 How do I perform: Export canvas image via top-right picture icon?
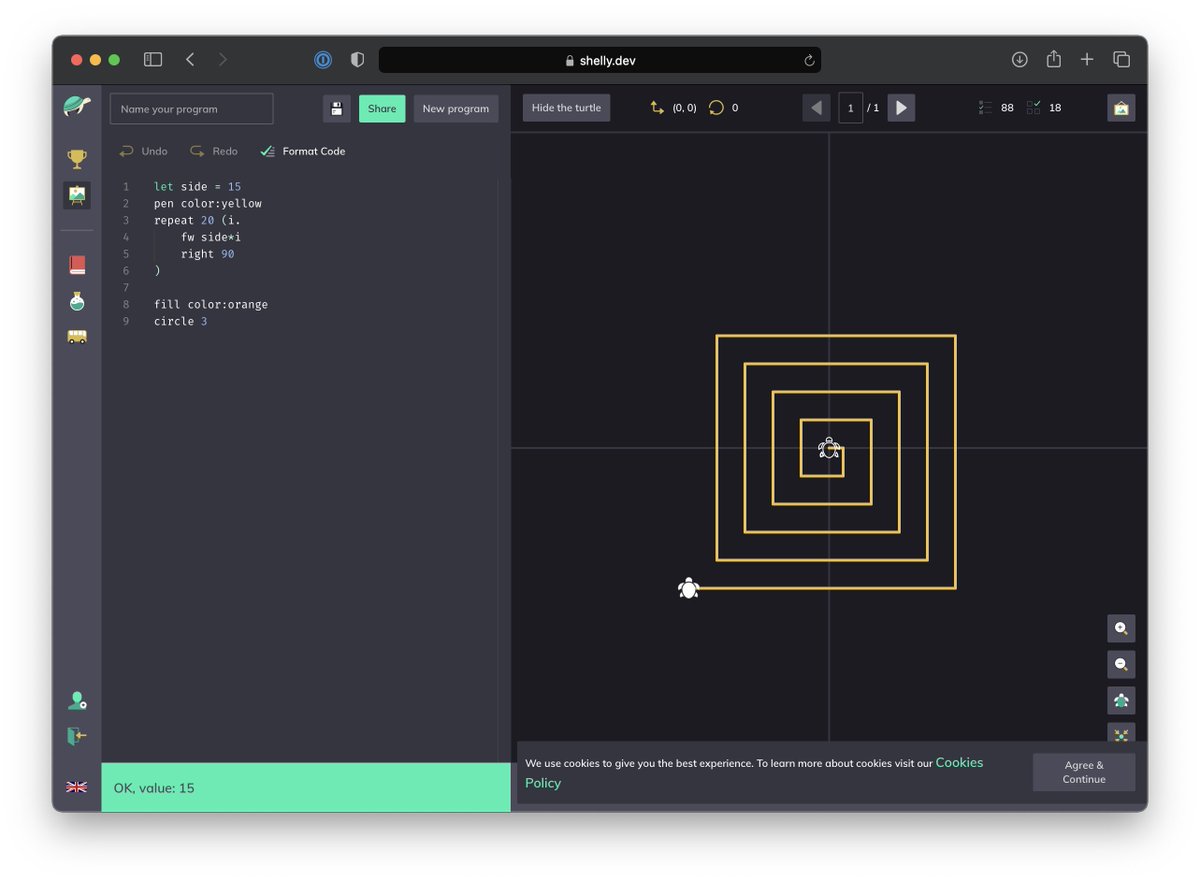[x=1121, y=108]
